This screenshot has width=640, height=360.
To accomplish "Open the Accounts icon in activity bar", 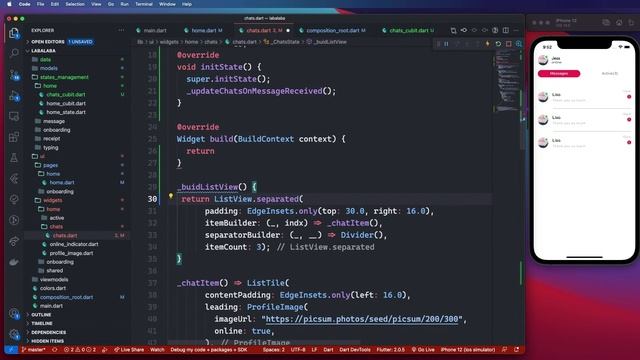I will click(x=14, y=314).
